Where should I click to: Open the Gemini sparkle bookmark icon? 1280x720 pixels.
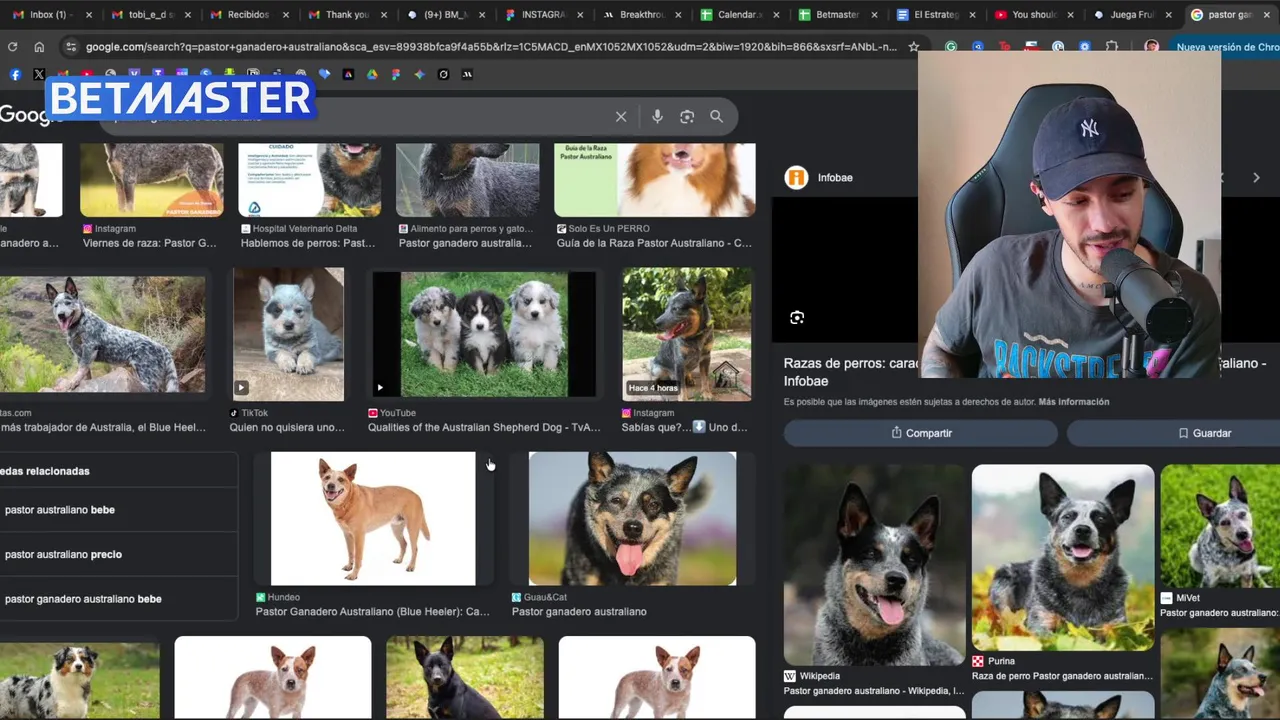[x=419, y=74]
